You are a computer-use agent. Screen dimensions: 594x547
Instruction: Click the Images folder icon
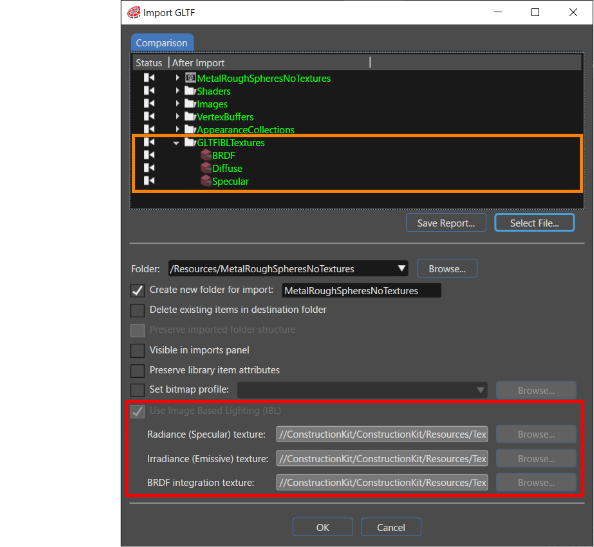click(190, 103)
